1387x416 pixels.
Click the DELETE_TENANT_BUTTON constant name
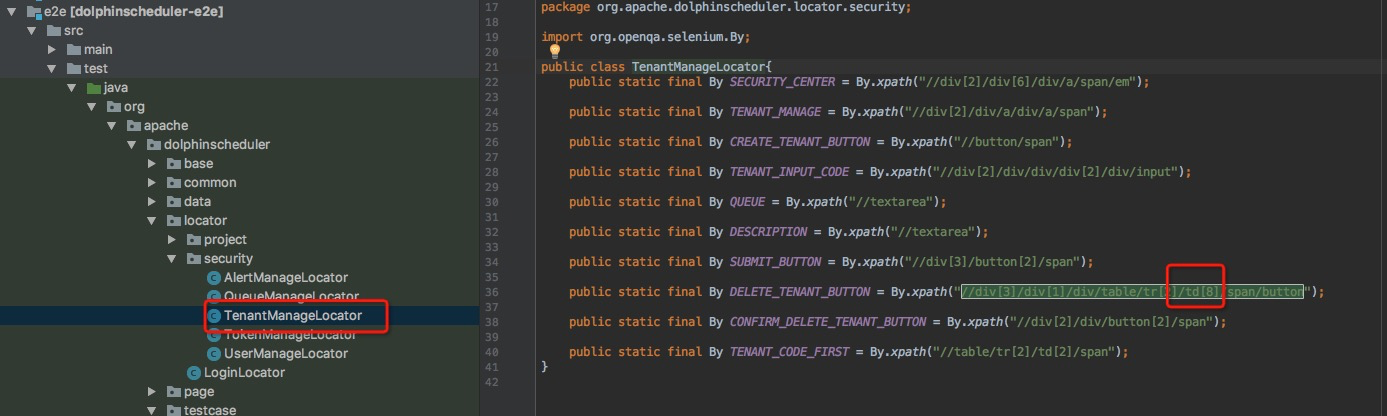click(x=800, y=292)
